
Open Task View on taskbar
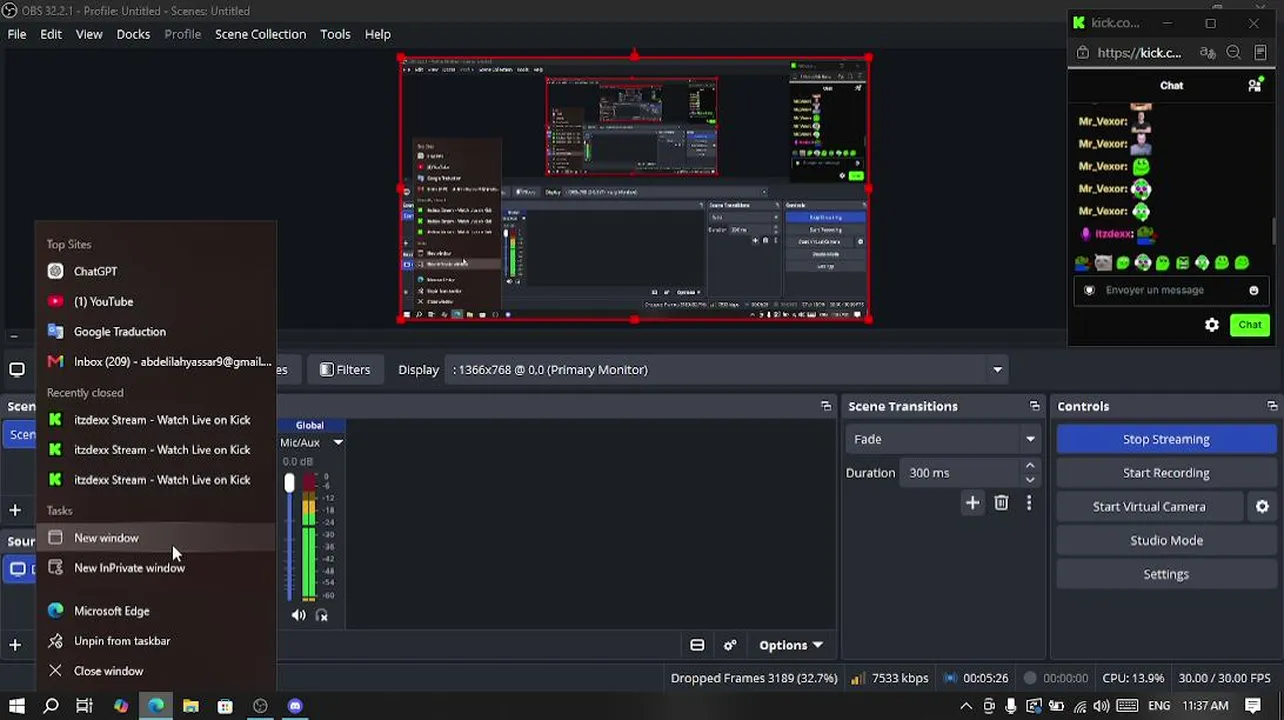click(x=85, y=706)
